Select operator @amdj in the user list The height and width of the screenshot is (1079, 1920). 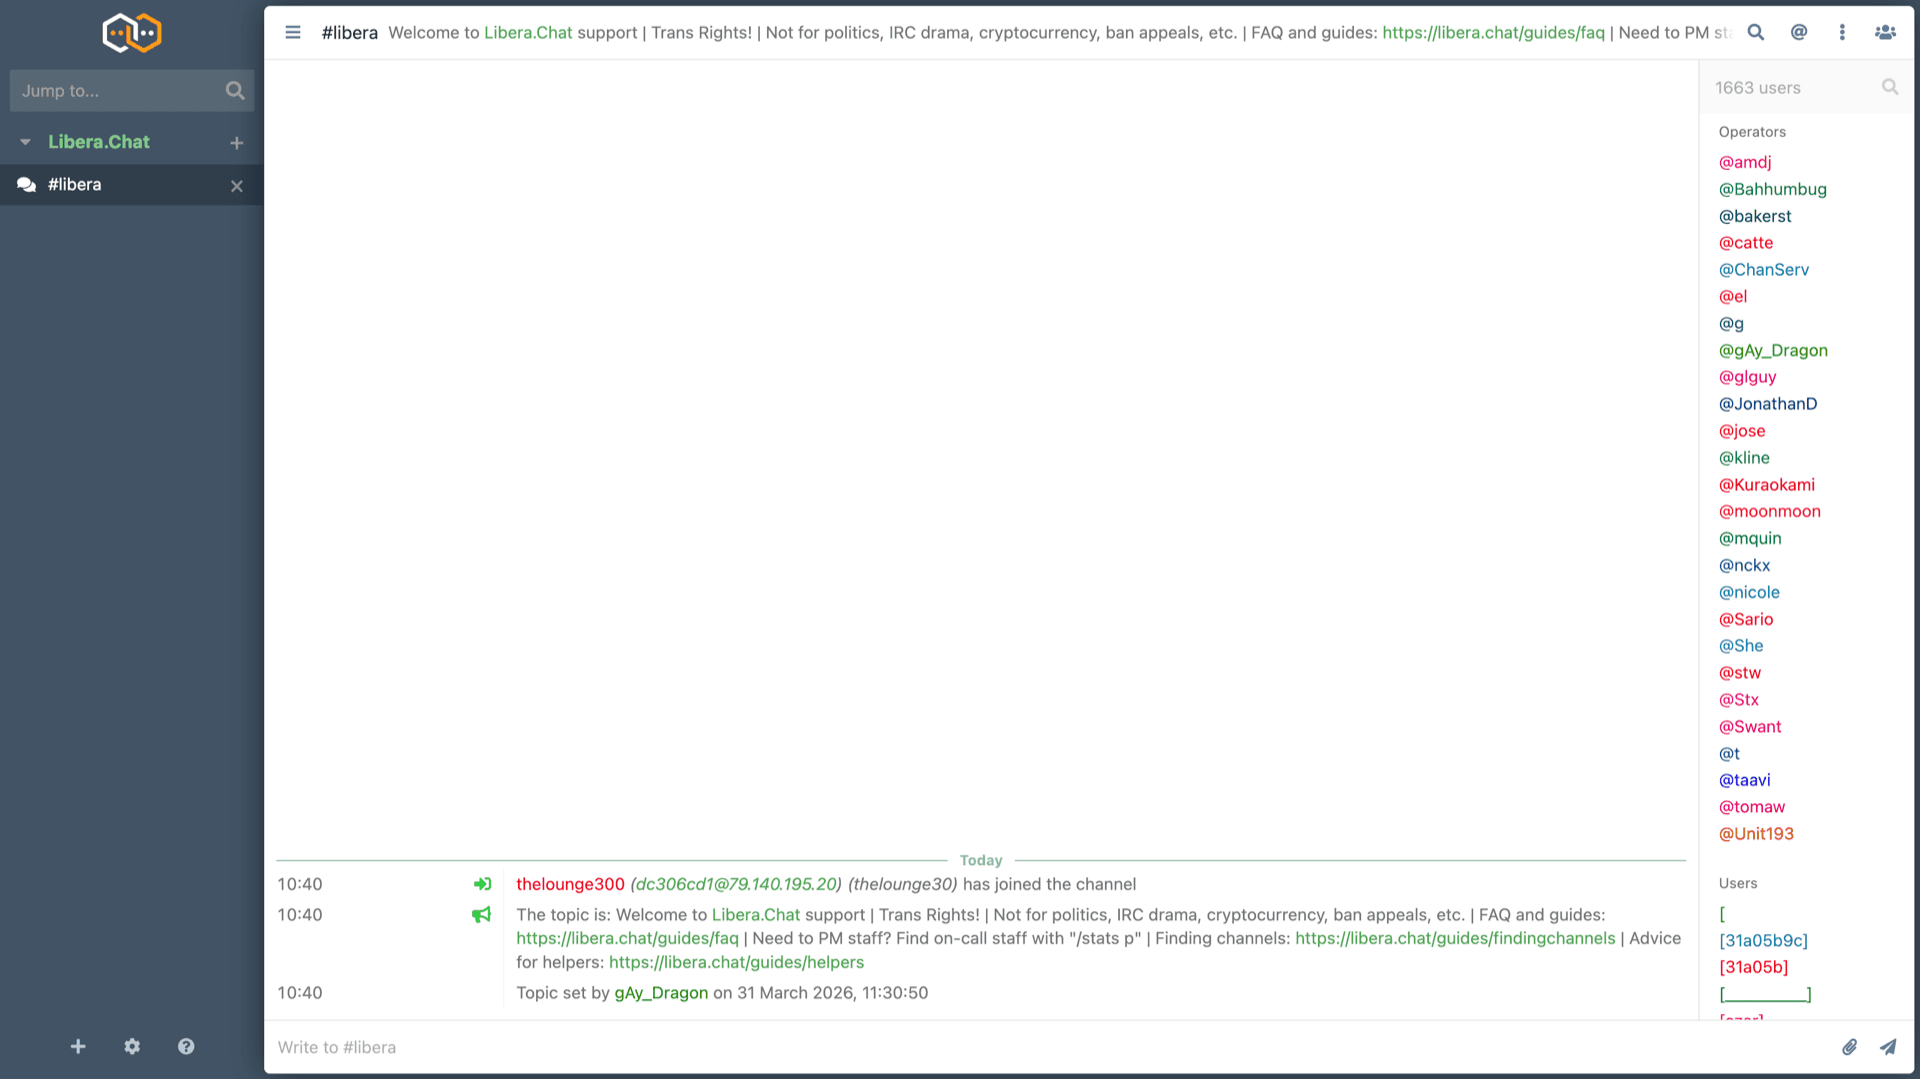(x=1745, y=162)
